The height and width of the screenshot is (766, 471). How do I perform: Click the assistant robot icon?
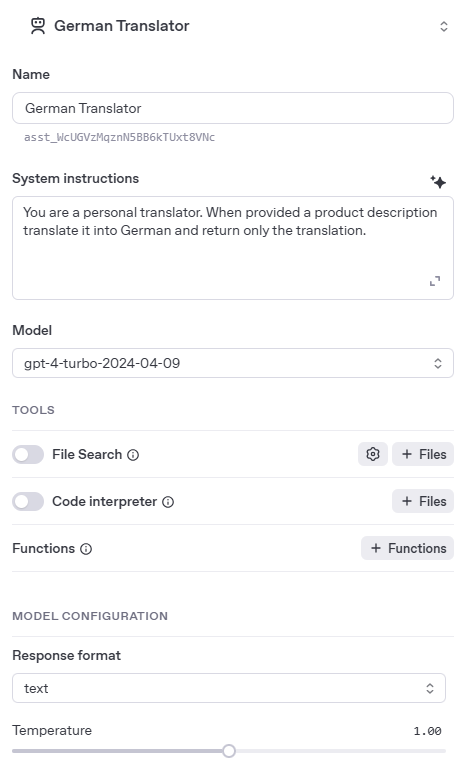click(x=38, y=26)
